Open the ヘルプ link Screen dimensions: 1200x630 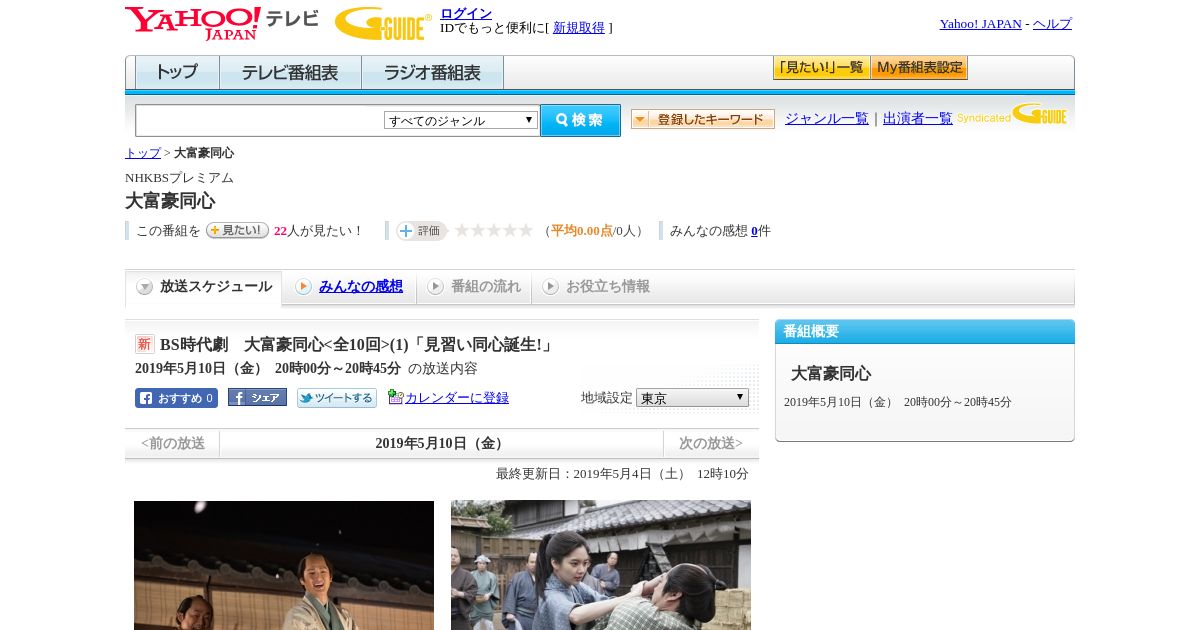coord(1052,24)
